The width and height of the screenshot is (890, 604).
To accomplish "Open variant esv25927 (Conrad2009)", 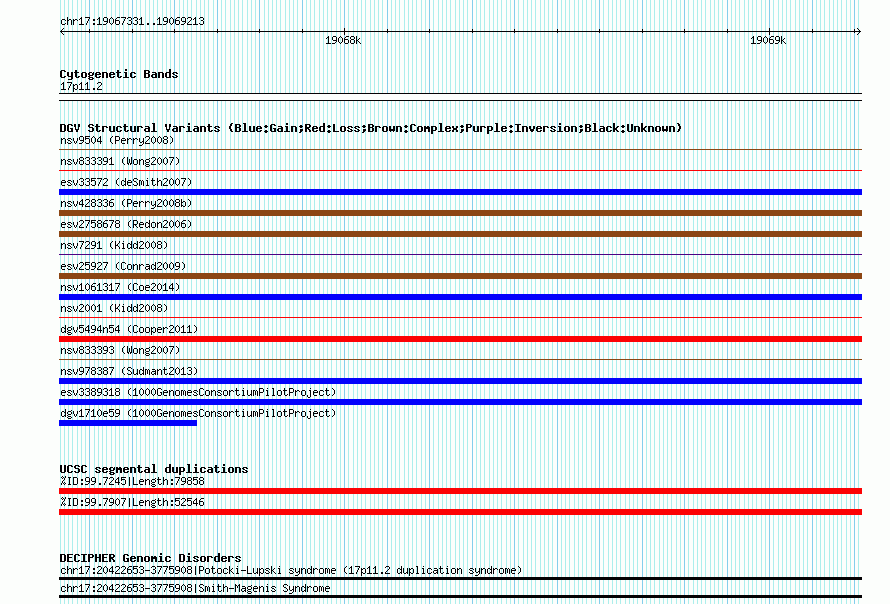I will [x=123, y=266].
